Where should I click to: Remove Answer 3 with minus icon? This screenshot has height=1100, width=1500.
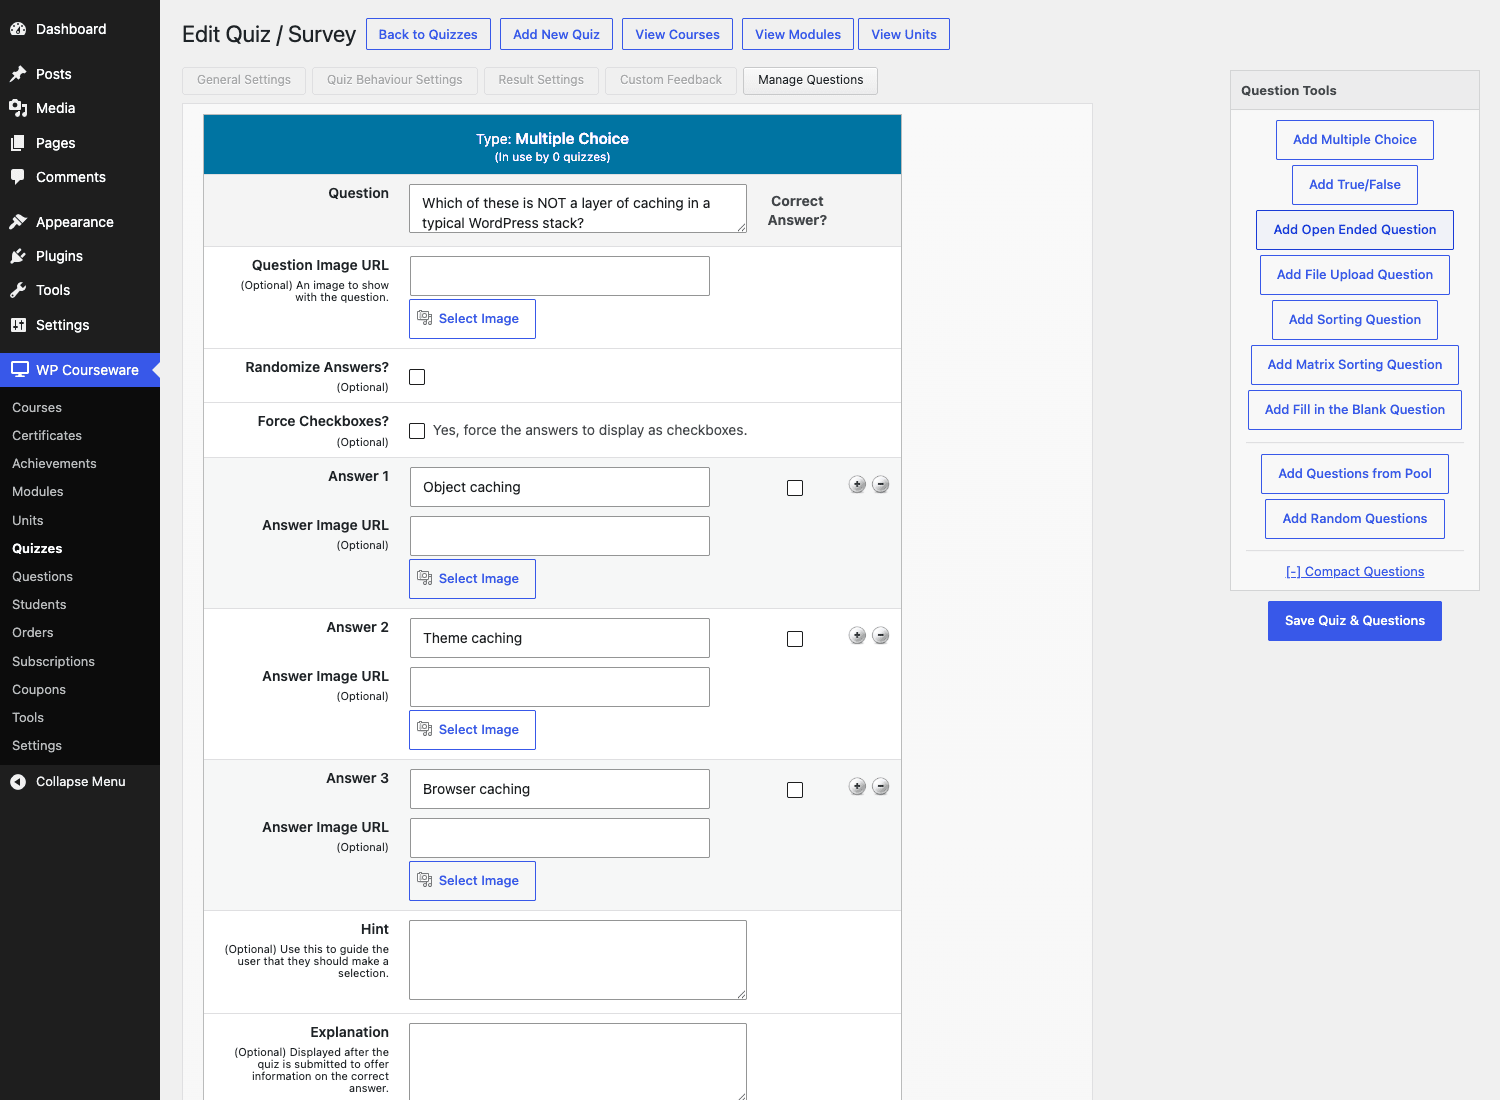coord(881,787)
